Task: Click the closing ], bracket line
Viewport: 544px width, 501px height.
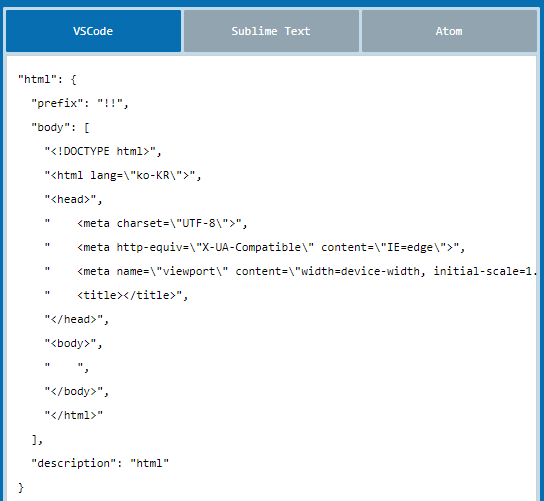Action: (x=37, y=440)
